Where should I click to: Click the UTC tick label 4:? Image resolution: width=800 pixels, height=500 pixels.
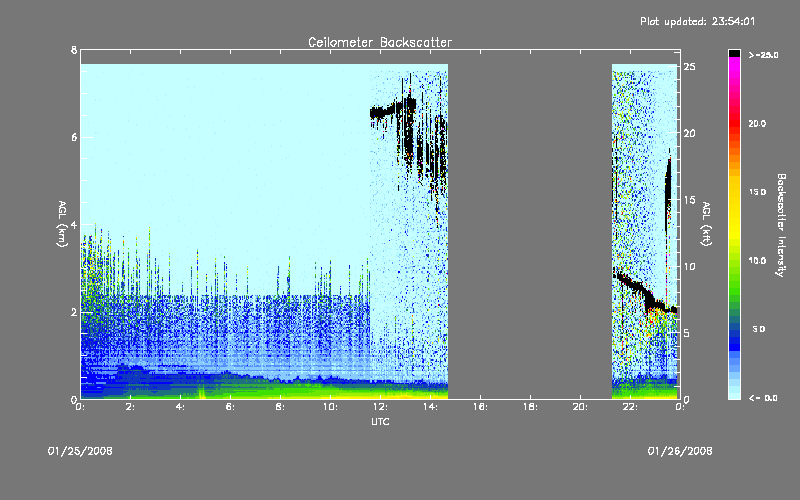click(180, 407)
